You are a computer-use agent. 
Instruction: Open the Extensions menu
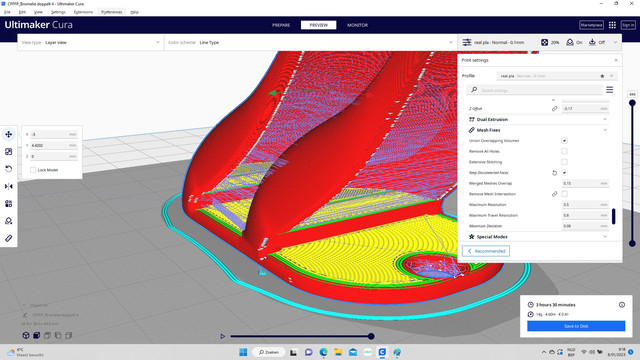(x=83, y=12)
